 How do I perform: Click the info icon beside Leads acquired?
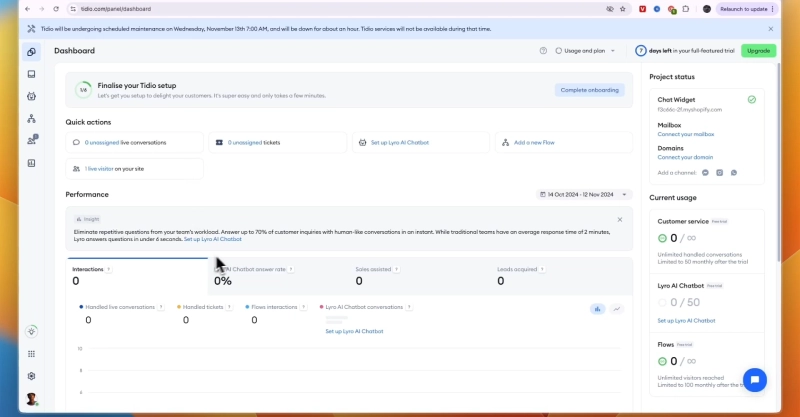542,269
